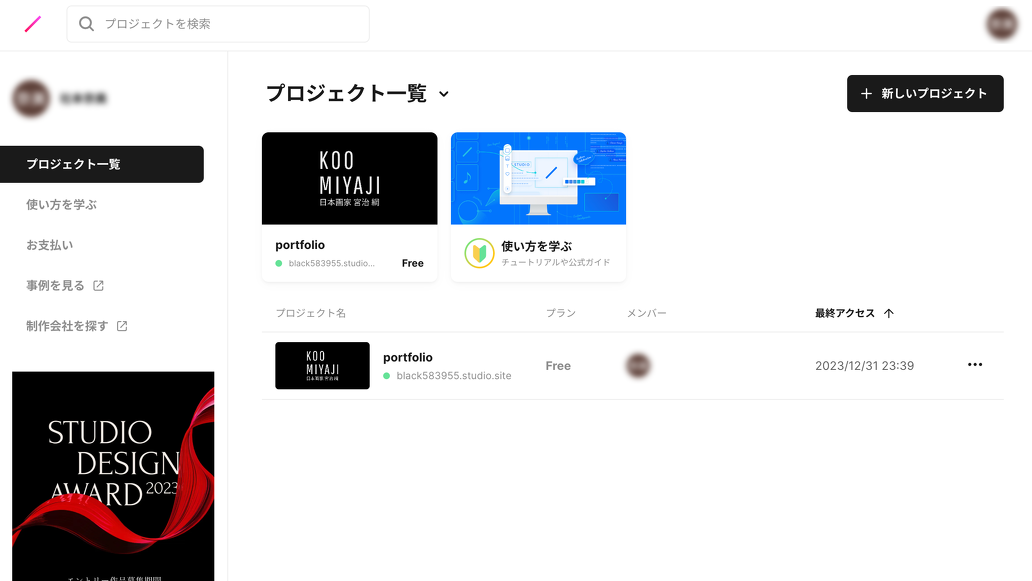The width and height of the screenshot is (1032, 581).
Task: Select プロジェクト一覧 in the sidebar
Action: (102, 164)
